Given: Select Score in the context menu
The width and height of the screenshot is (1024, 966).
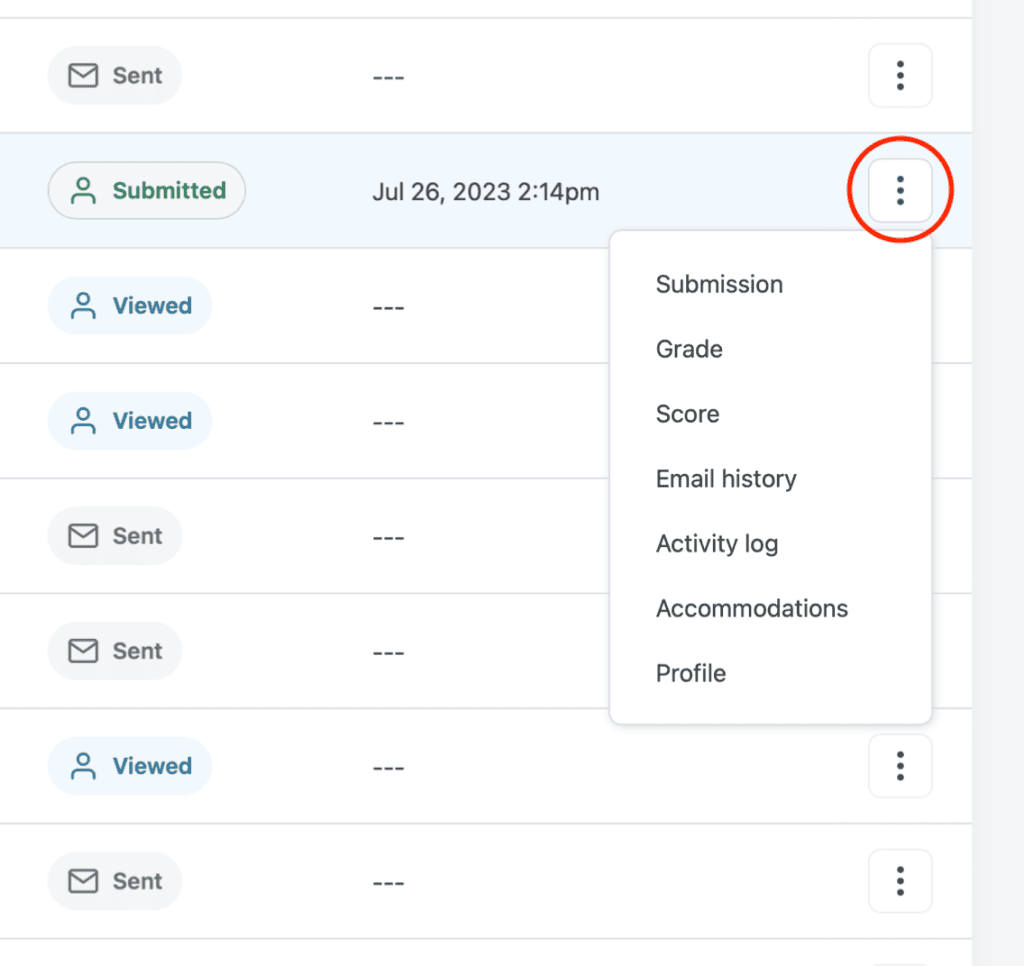Looking at the screenshot, I should pos(687,414).
